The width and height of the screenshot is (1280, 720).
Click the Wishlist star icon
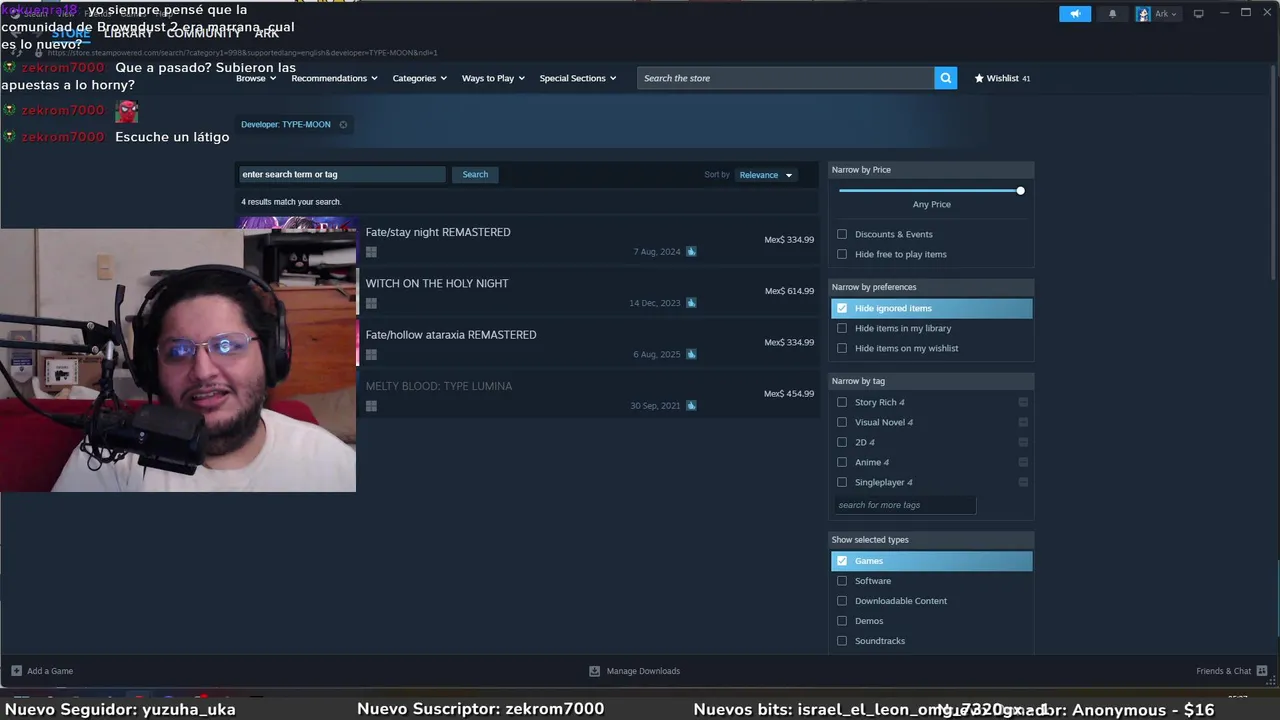[979, 78]
